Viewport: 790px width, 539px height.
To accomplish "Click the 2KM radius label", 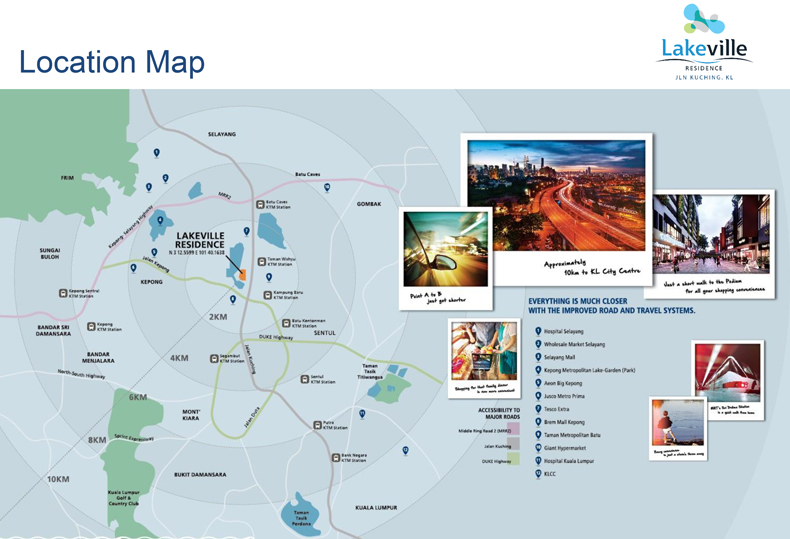I will pyautogui.click(x=218, y=317).
